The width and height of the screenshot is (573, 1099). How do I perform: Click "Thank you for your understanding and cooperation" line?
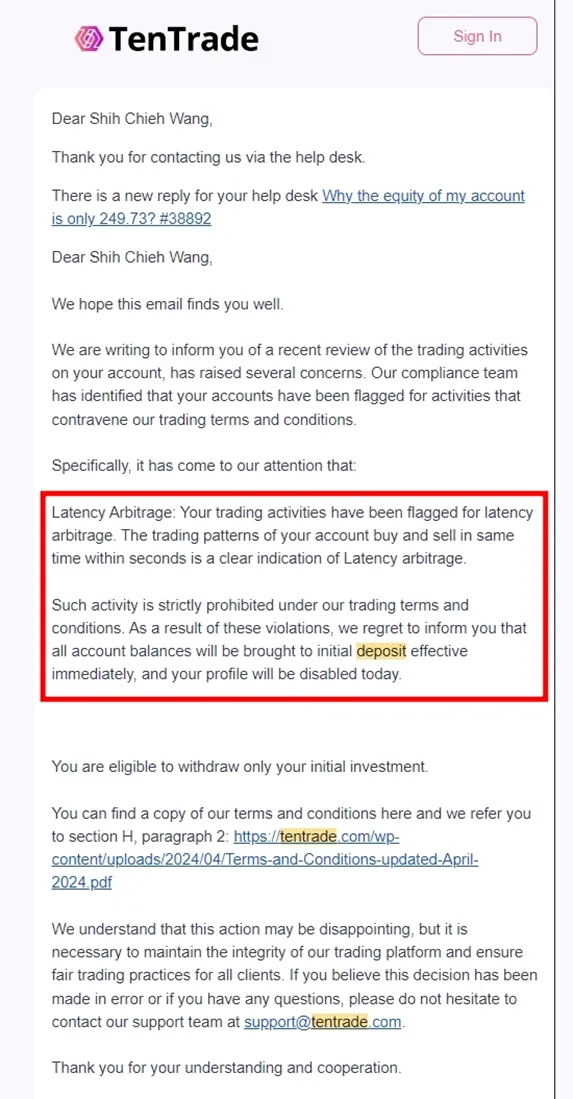226,1068
